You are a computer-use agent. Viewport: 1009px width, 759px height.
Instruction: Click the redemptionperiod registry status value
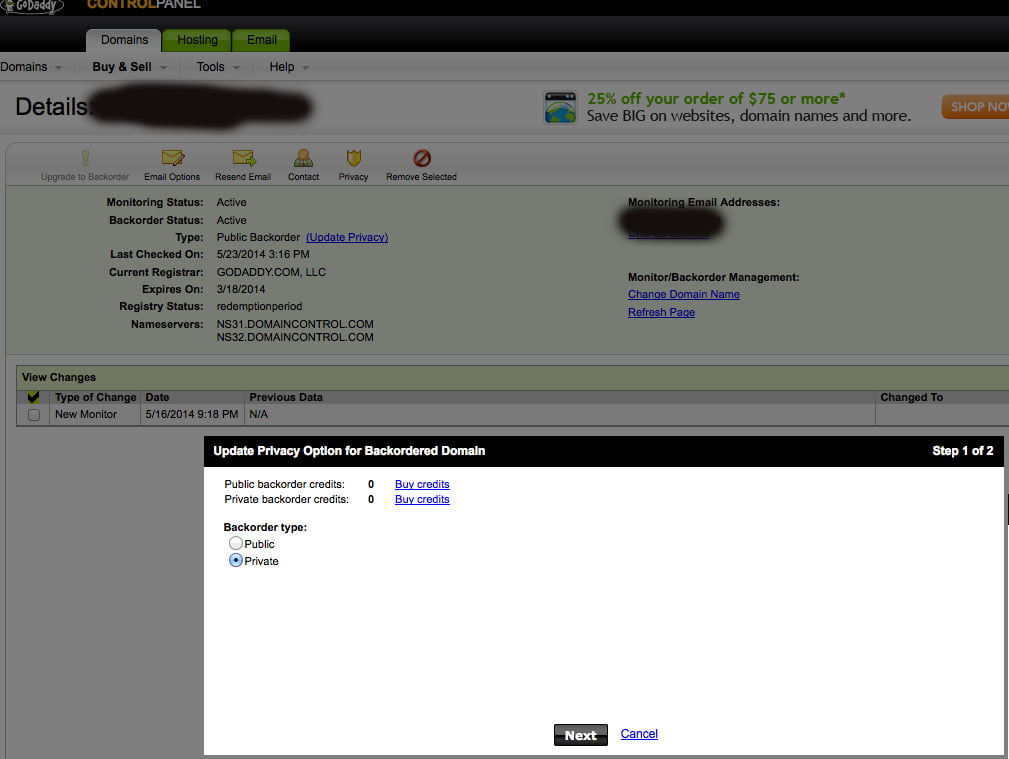[x=259, y=306]
